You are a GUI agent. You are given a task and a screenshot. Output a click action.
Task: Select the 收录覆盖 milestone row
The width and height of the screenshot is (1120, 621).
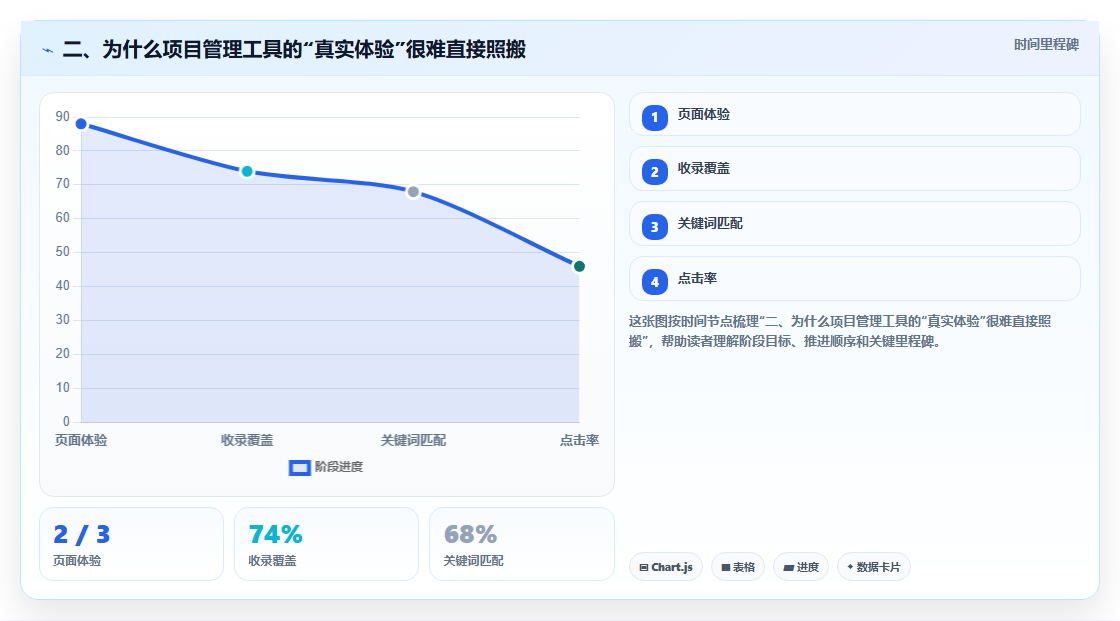coord(854,169)
